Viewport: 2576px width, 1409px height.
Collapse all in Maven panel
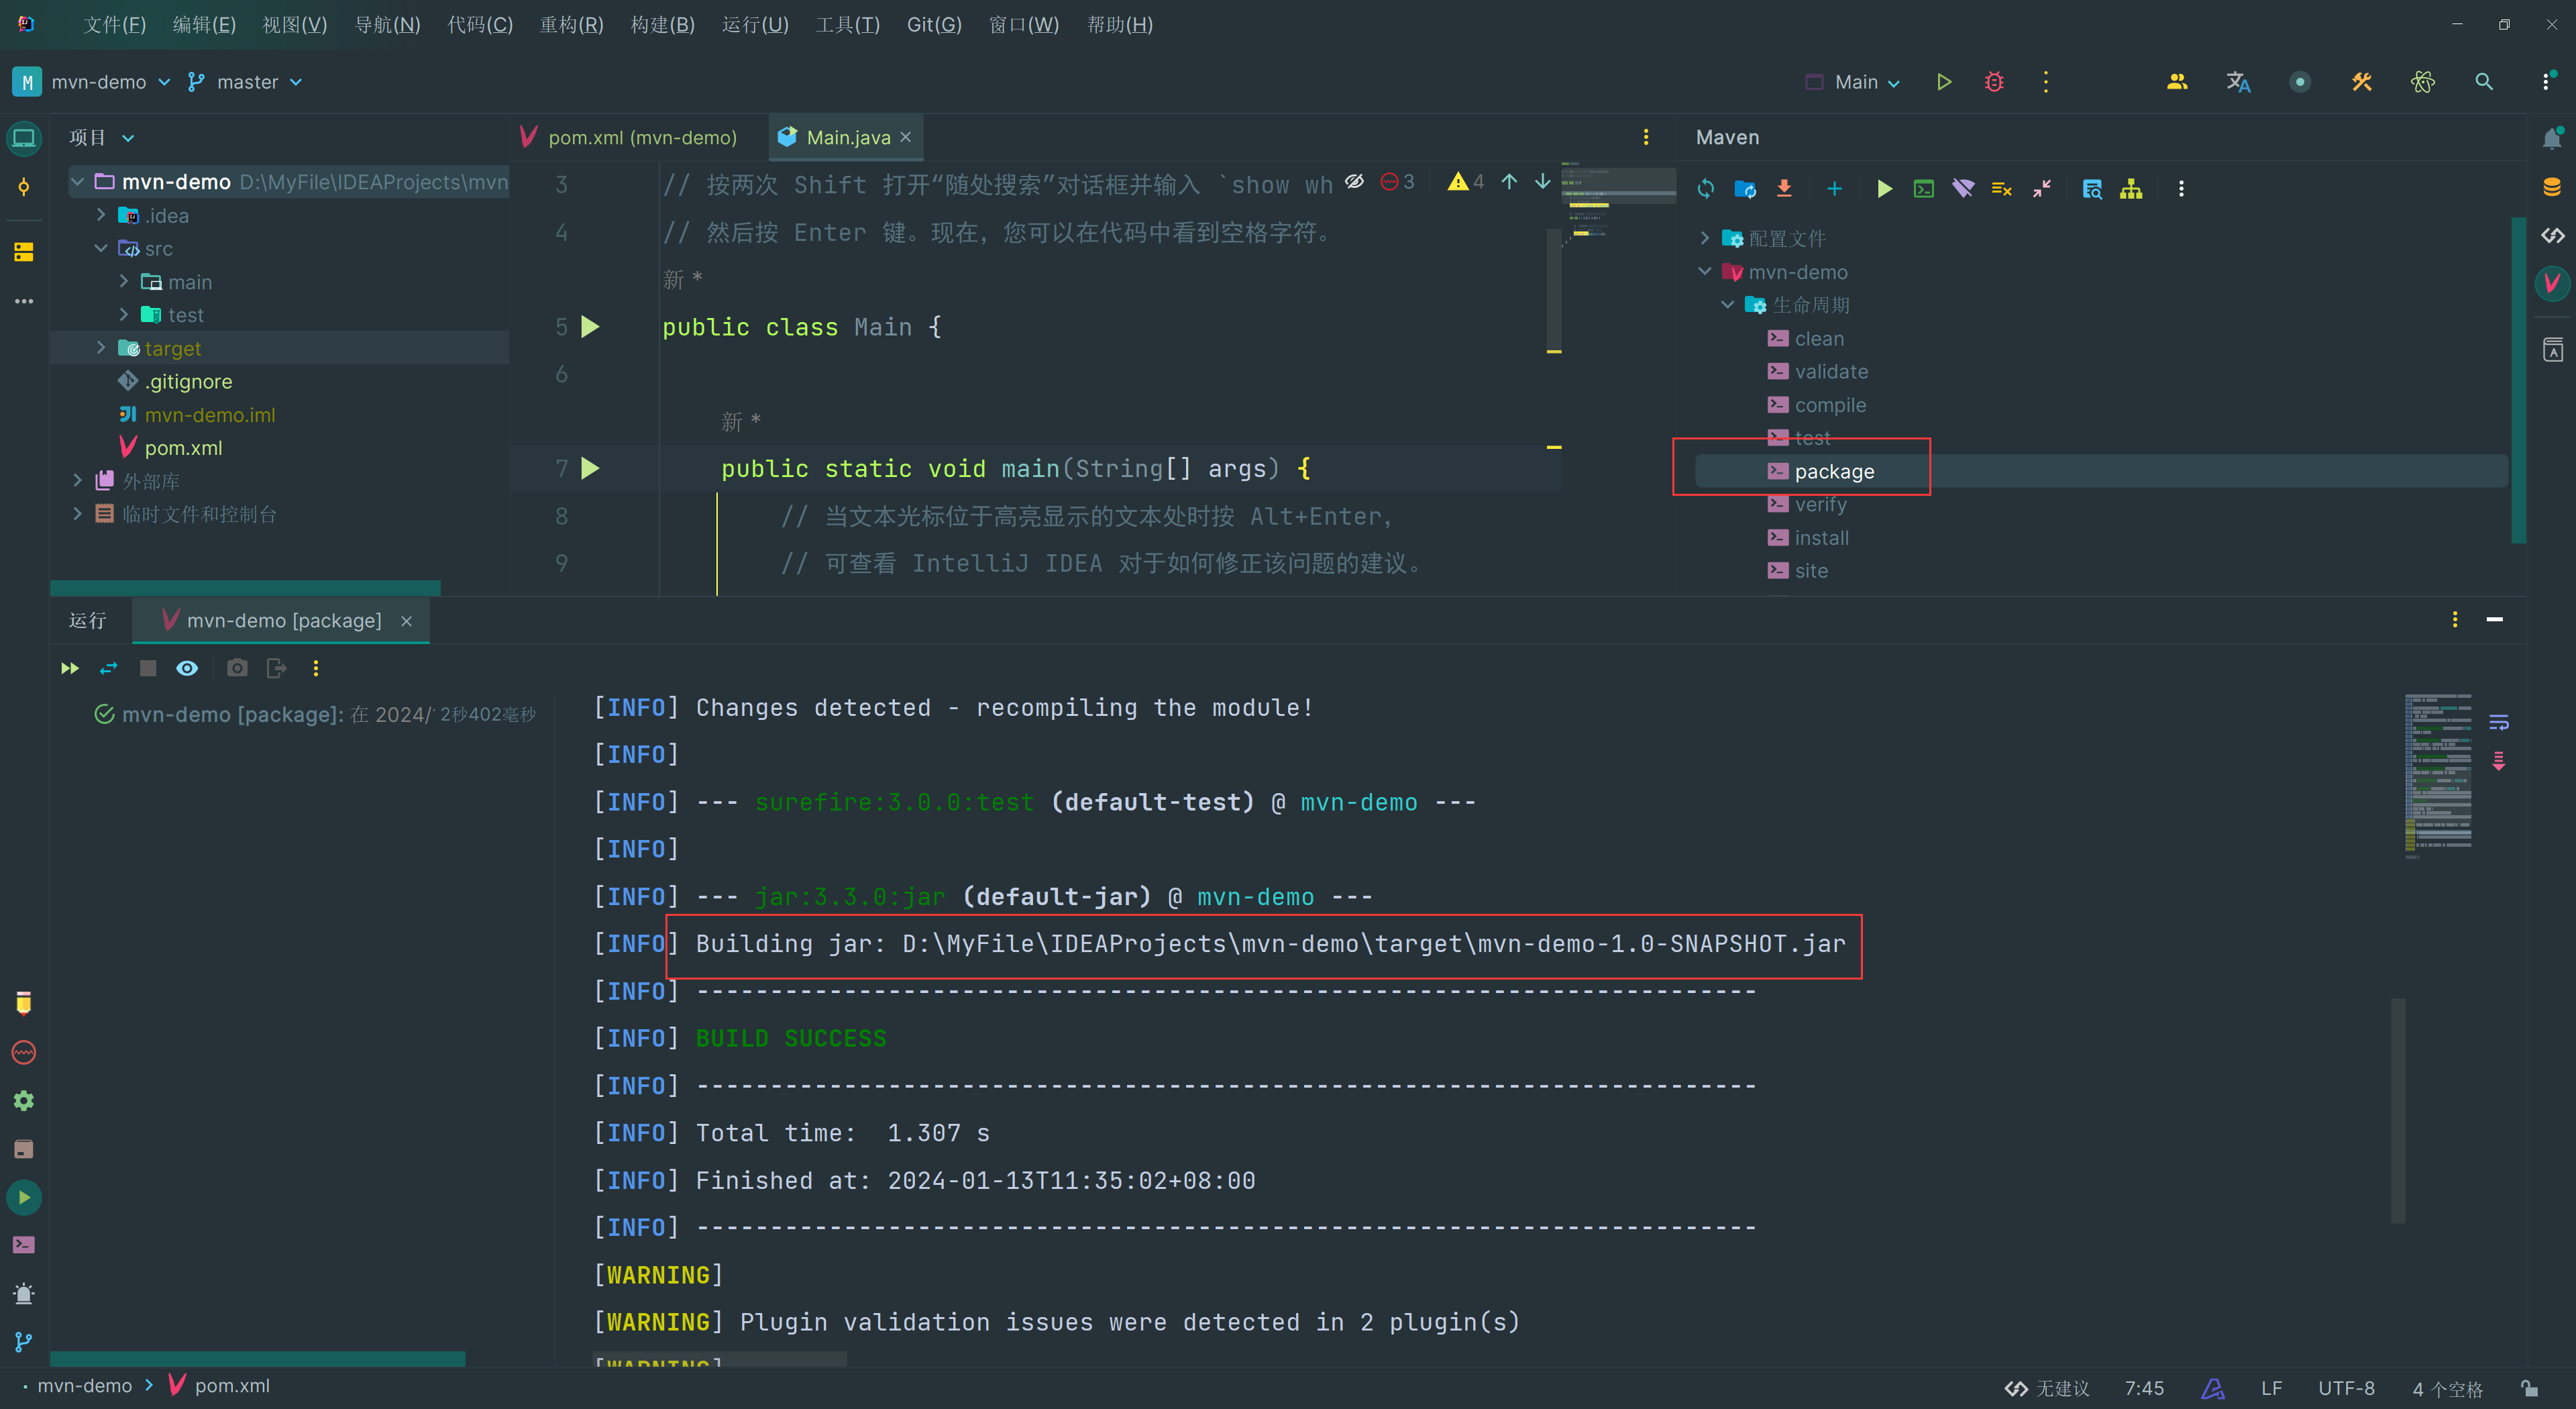click(2042, 189)
